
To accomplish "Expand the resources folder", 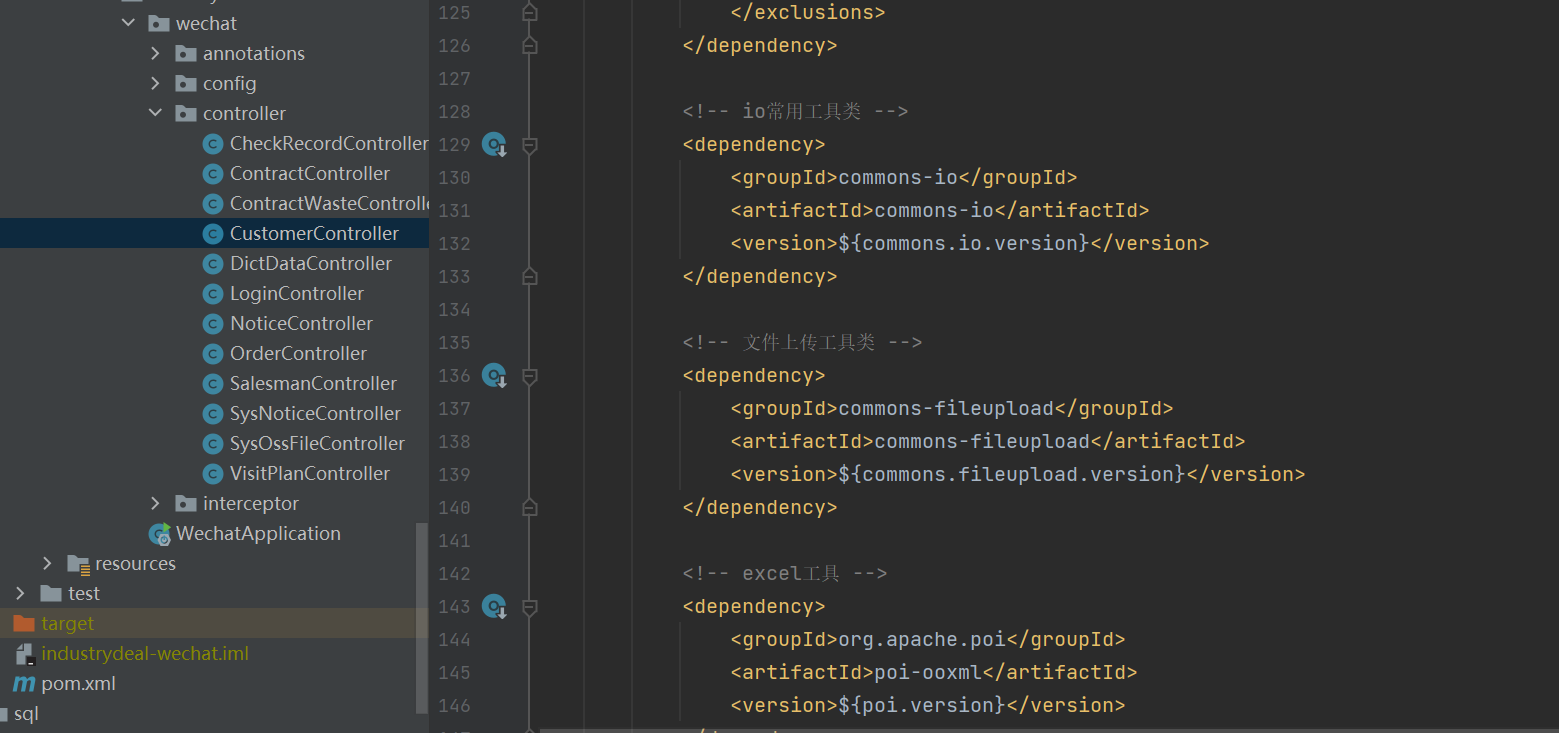I will [47, 563].
